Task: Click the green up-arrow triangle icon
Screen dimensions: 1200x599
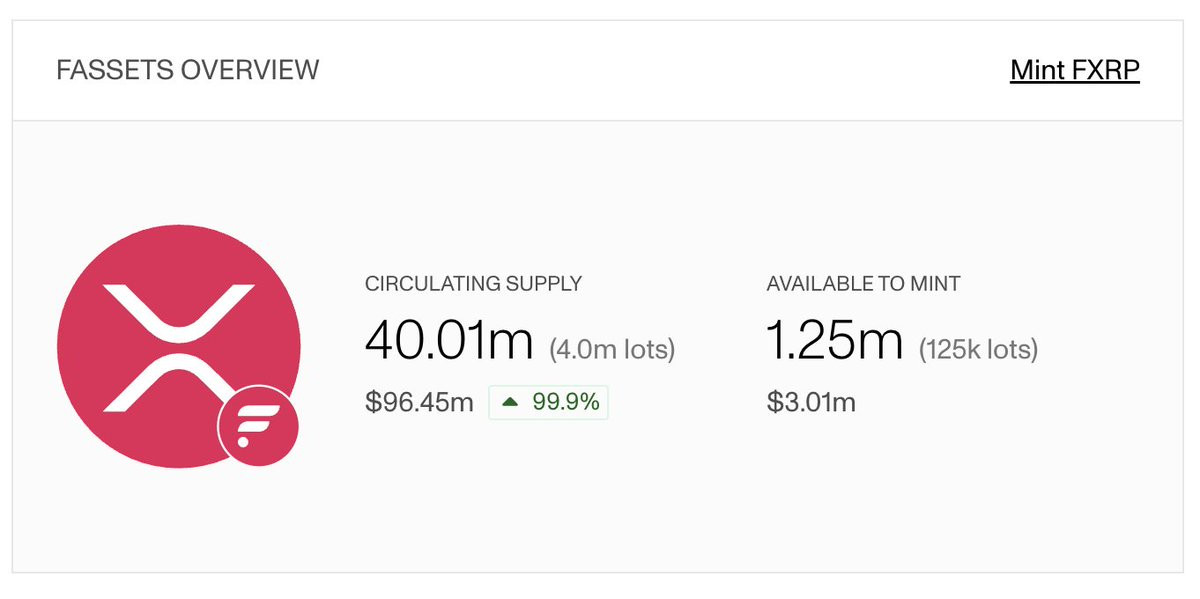Action: pyautogui.click(x=510, y=403)
